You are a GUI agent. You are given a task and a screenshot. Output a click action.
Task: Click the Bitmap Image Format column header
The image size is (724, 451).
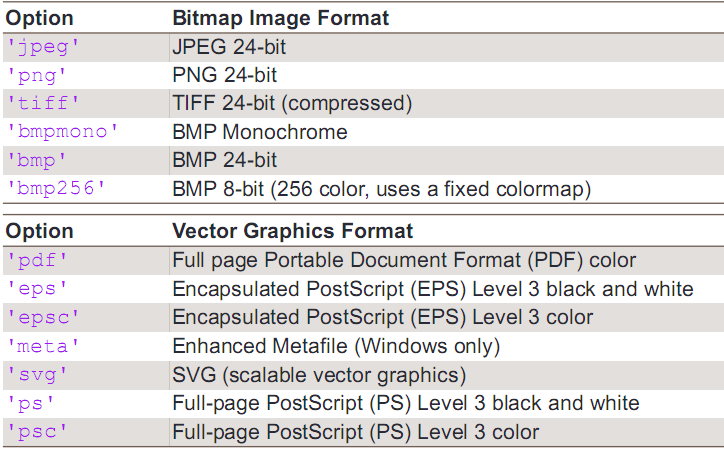point(281,18)
